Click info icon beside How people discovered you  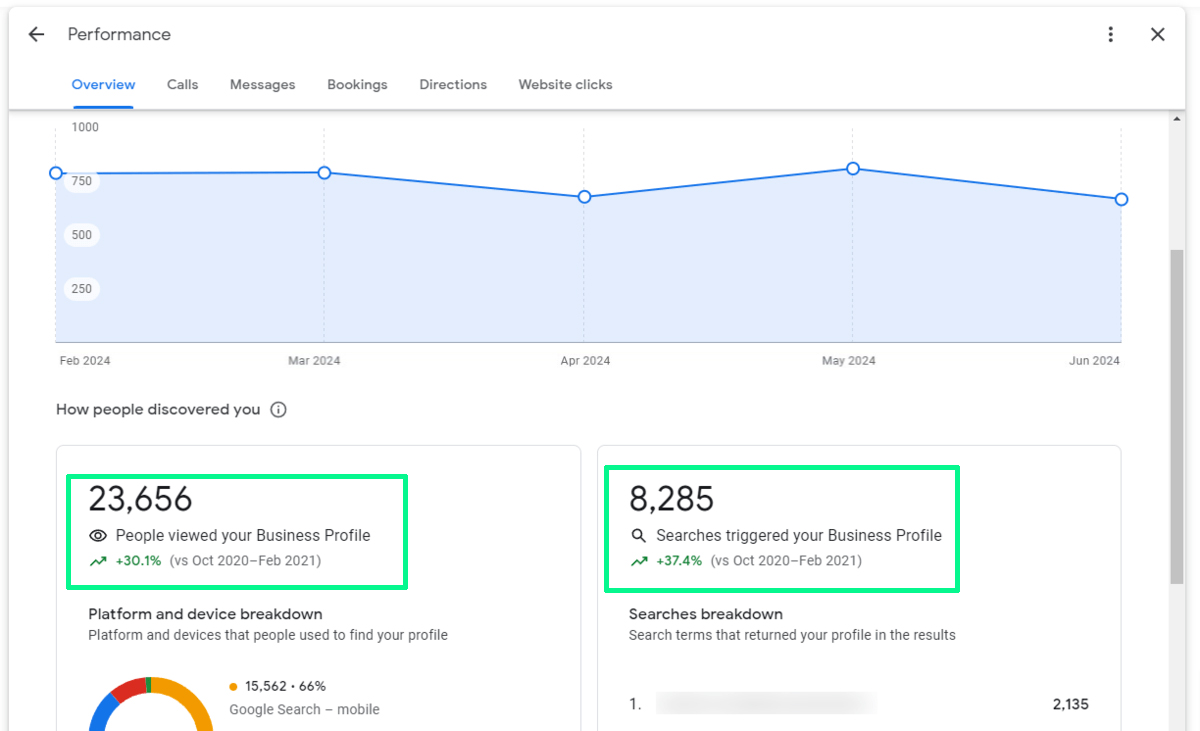(x=279, y=410)
